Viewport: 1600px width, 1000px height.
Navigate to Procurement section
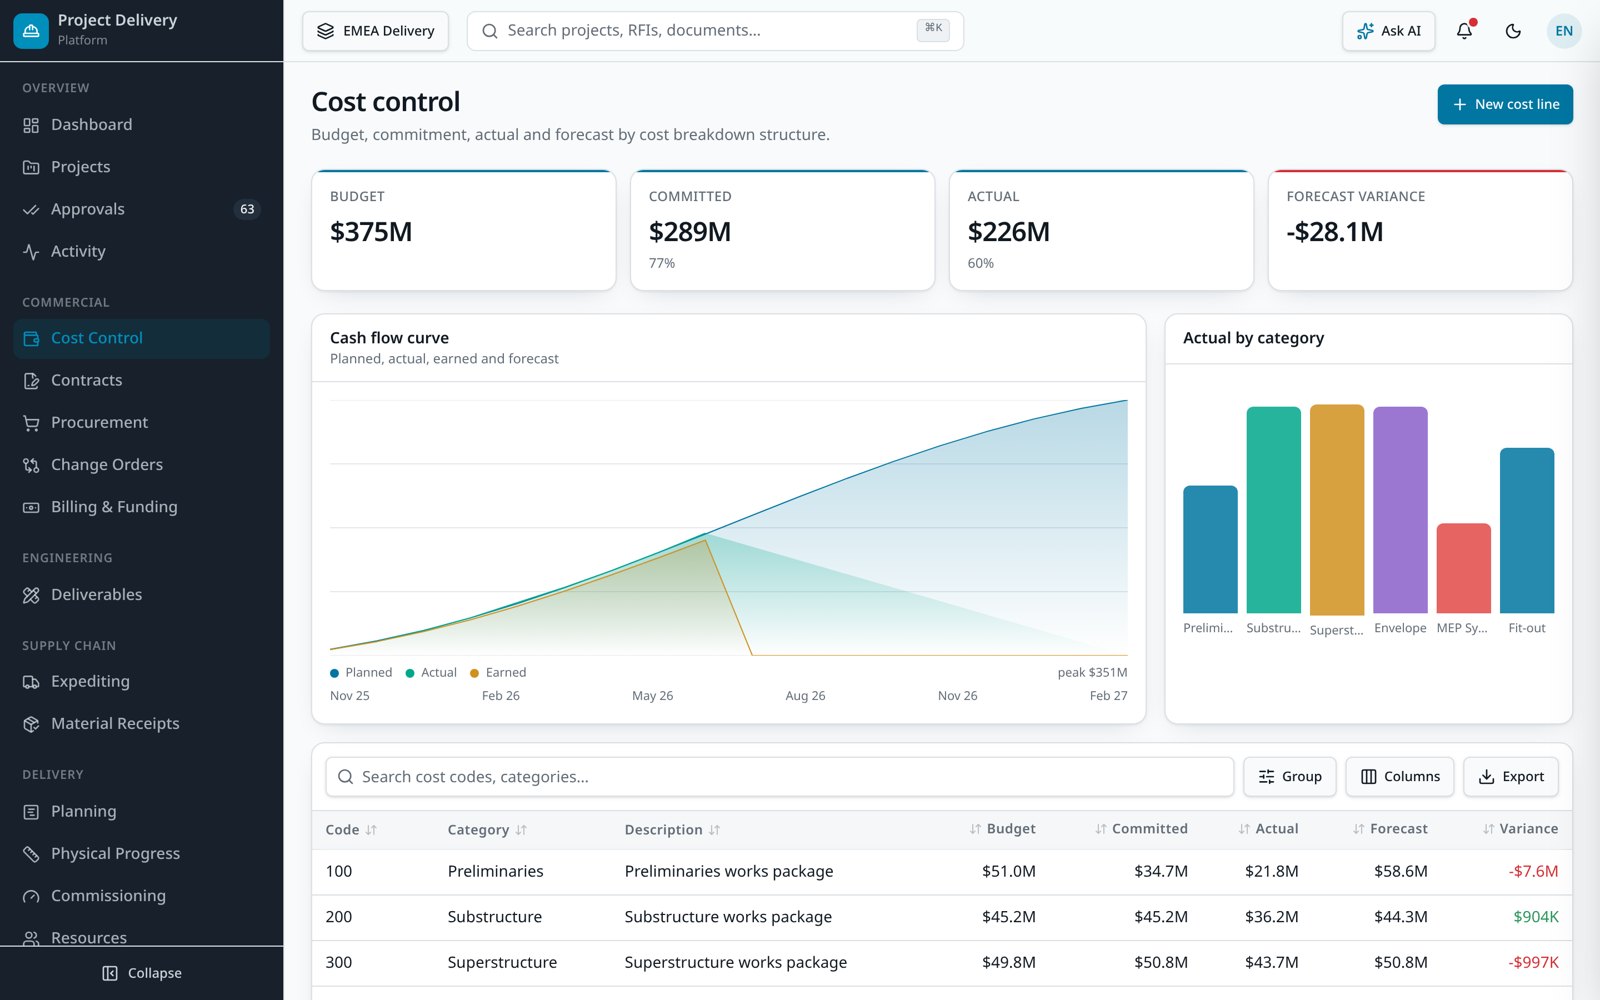click(x=141, y=423)
